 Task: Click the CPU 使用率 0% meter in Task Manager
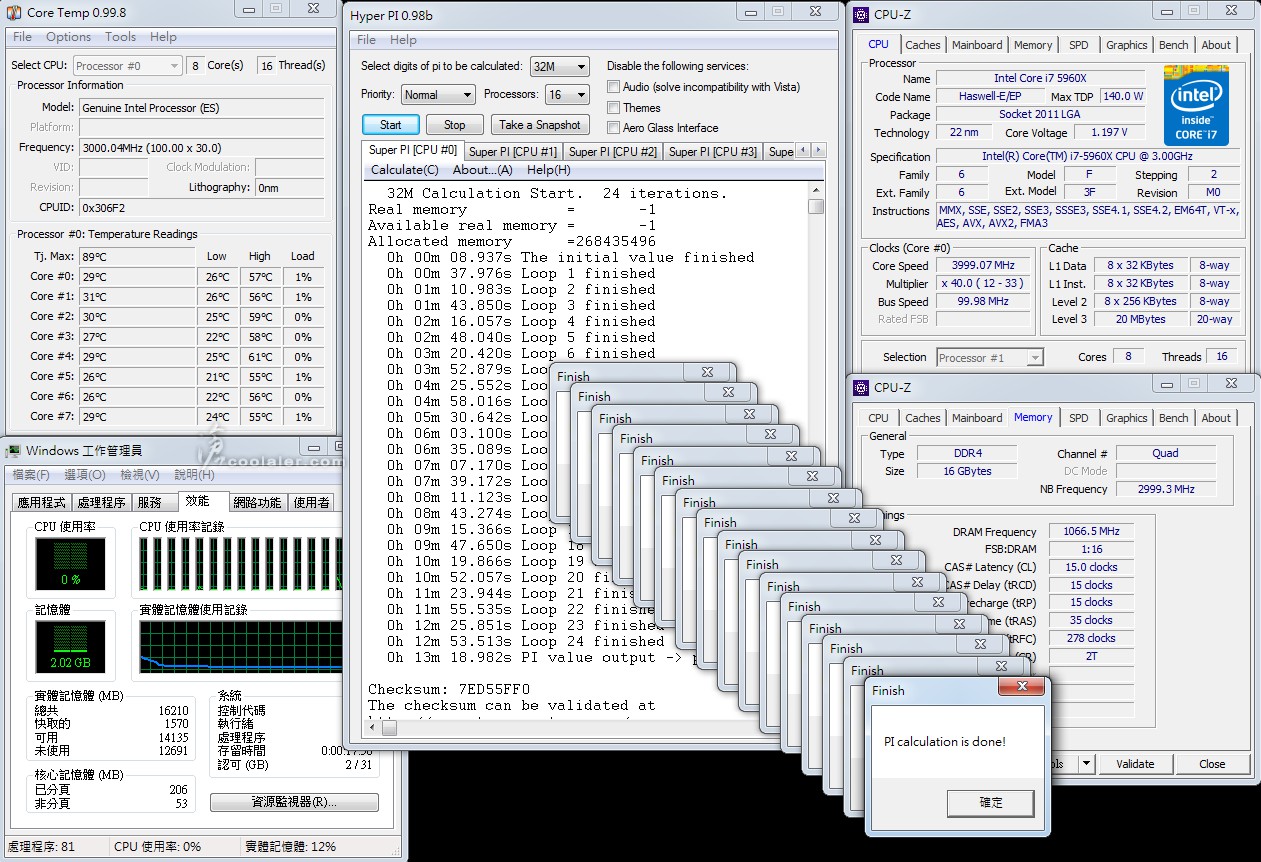click(70, 564)
